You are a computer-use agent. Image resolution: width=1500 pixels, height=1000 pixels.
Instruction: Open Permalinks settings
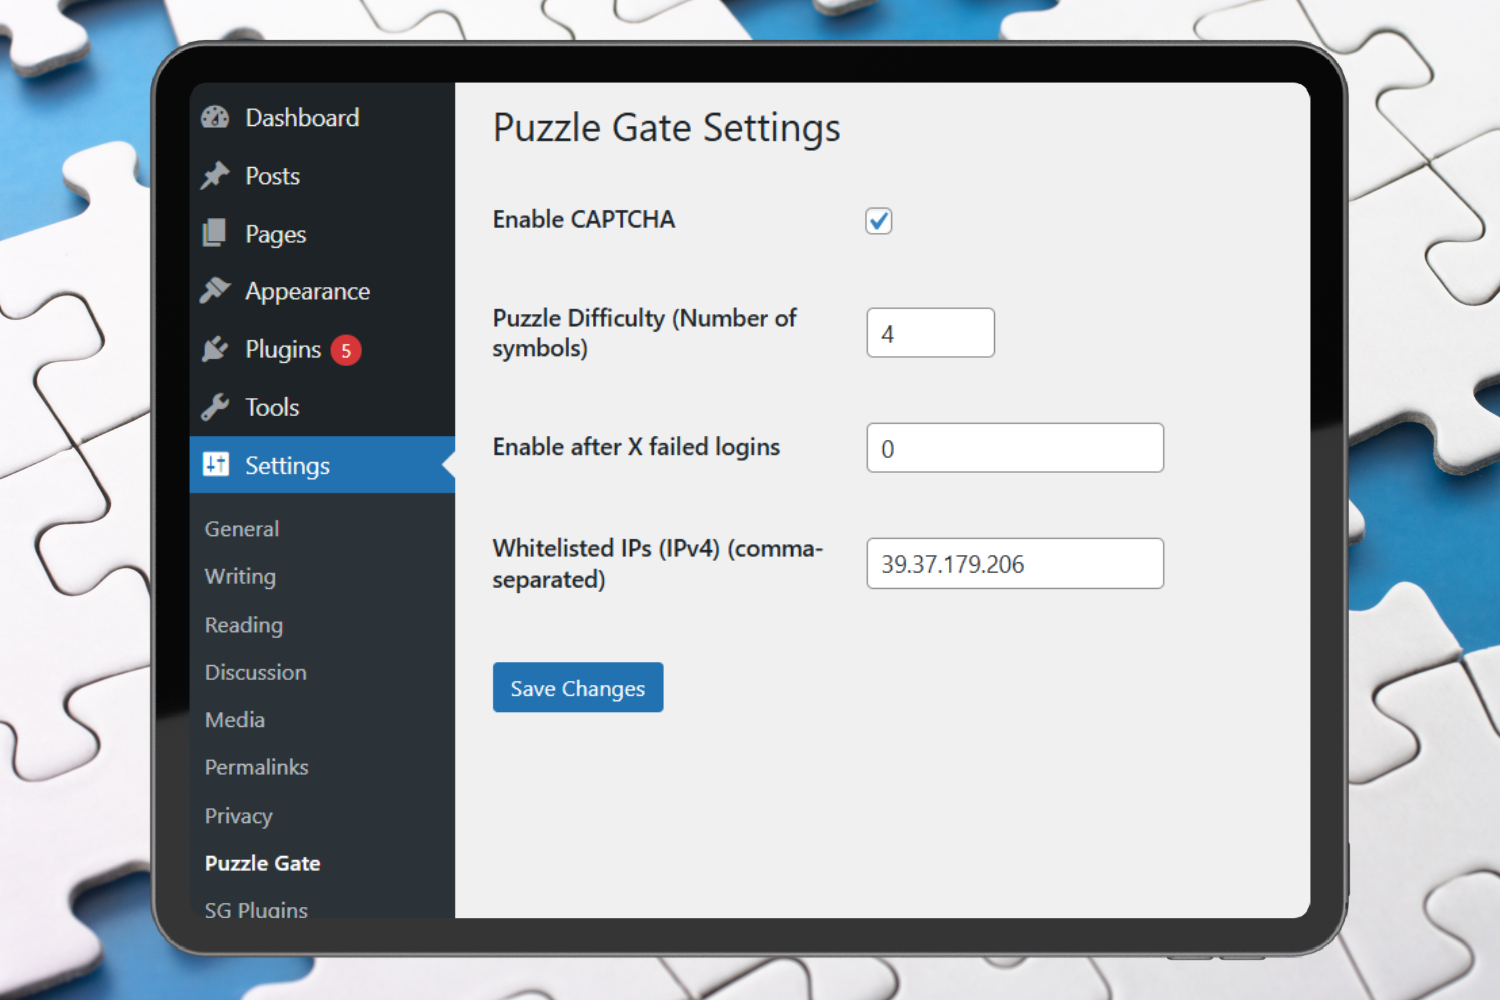[x=257, y=767]
